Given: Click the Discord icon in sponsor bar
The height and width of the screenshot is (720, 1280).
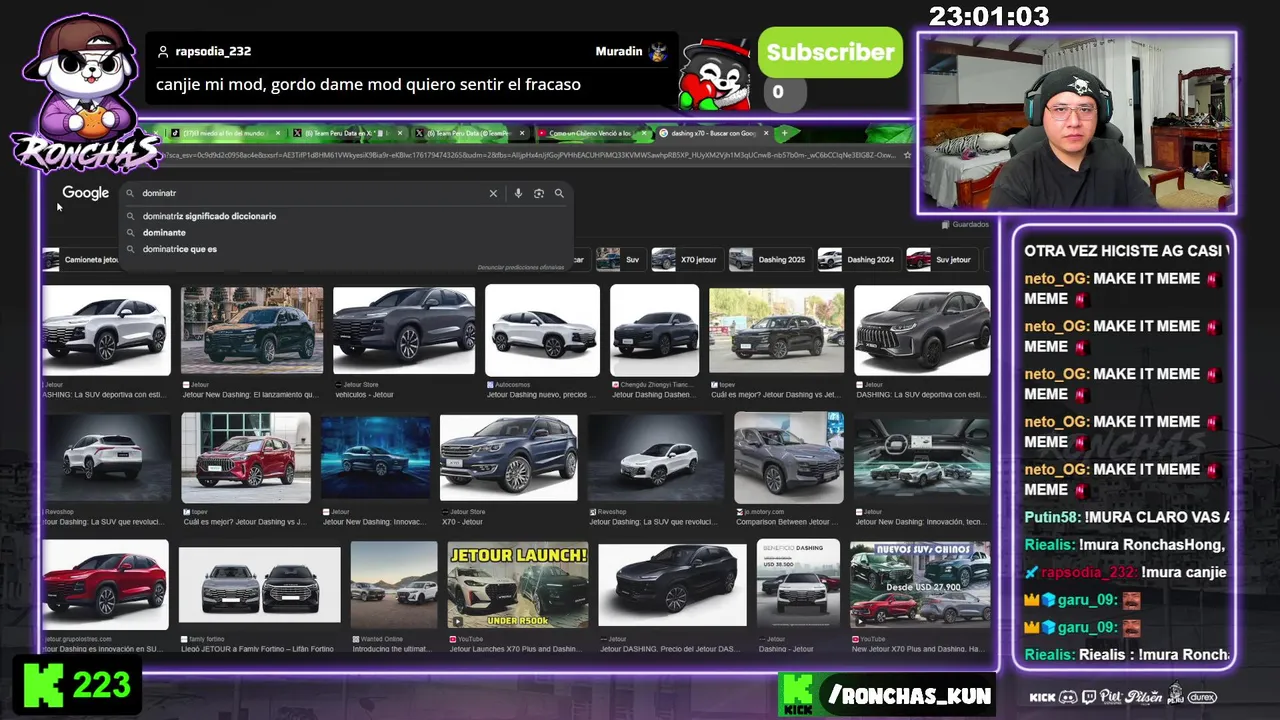Looking at the screenshot, I should click(1068, 697).
